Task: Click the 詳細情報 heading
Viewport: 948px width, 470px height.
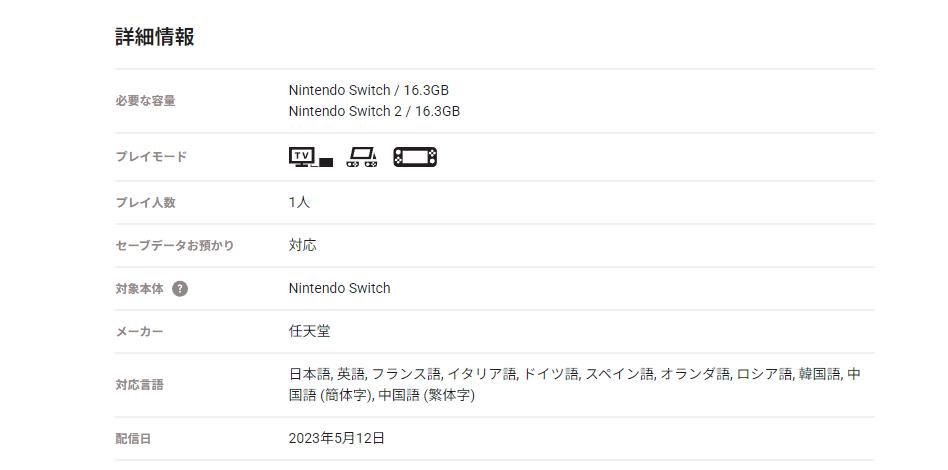Action: [x=155, y=37]
